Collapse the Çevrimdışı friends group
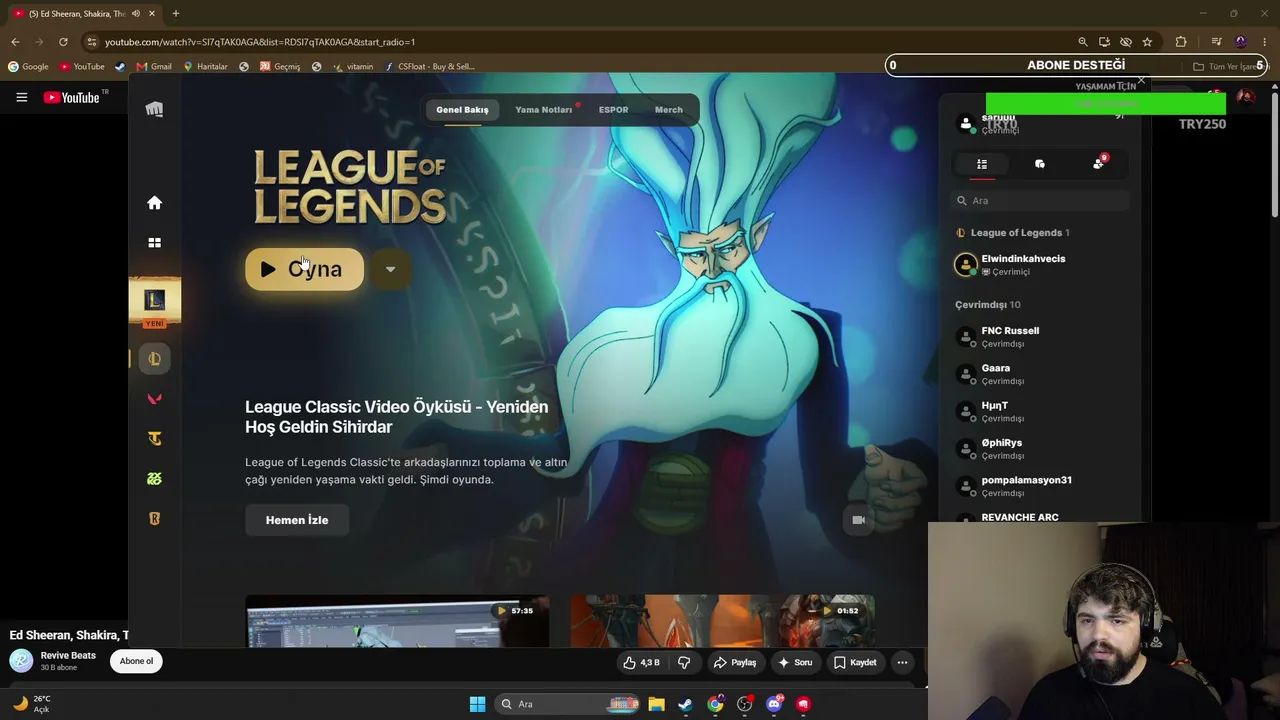Viewport: 1280px width, 720px height. click(988, 305)
